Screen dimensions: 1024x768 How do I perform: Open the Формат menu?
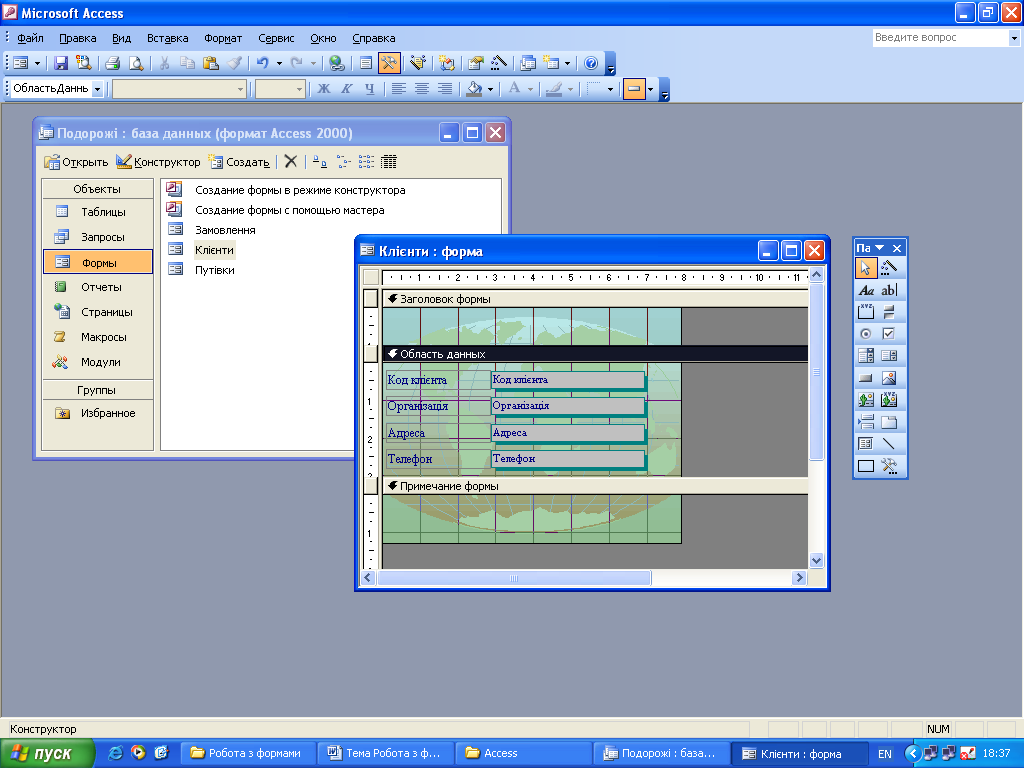(x=223, y=38)
